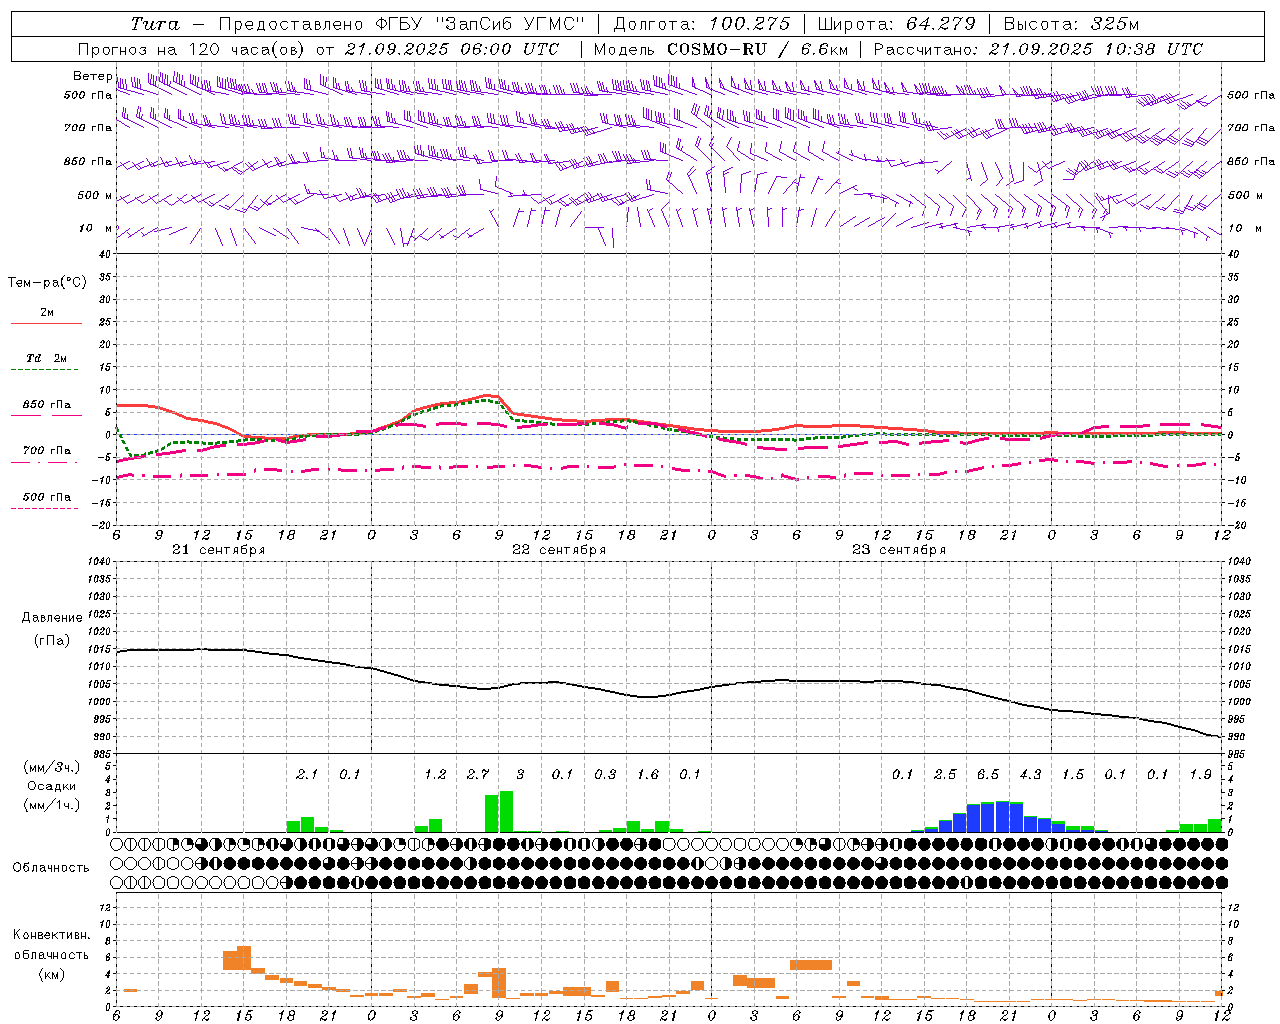Screen dimensions: 1280x1024
Task: Click precipitation value "1.2"
Action: coord(435,774)
